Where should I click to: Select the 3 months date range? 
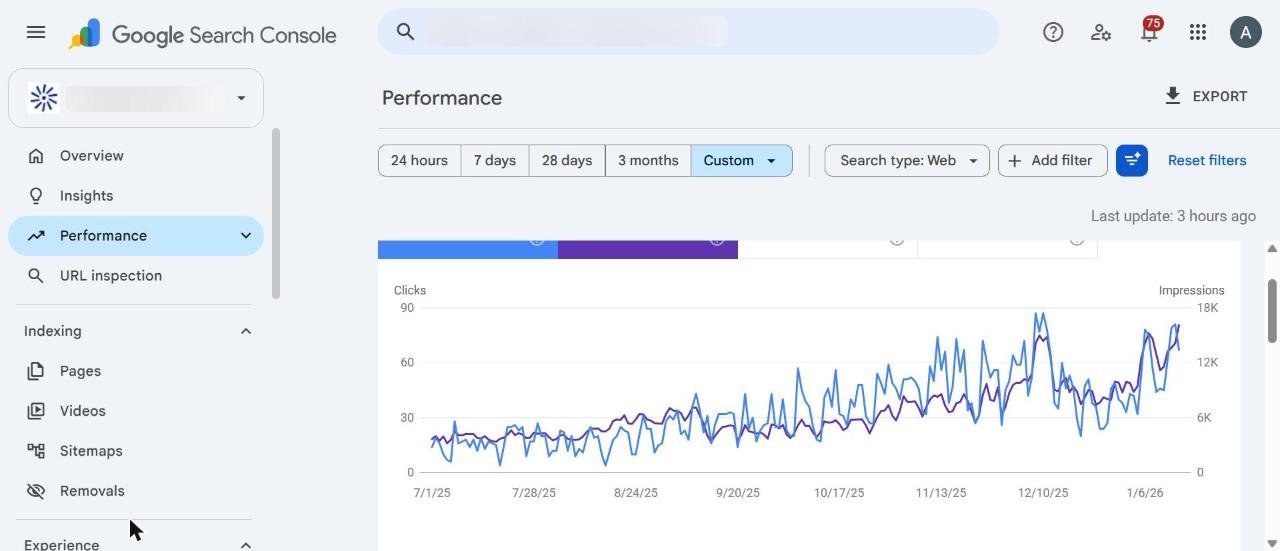tap(648, 160)
